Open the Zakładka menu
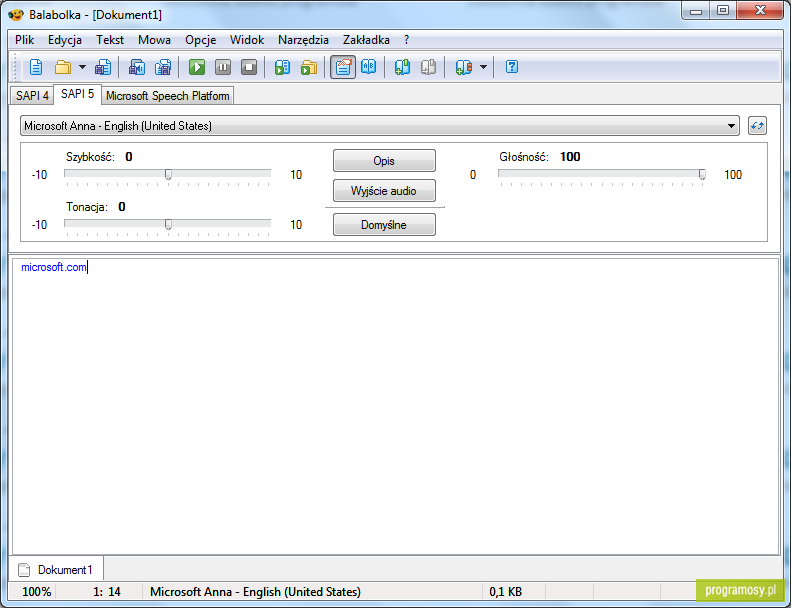The height and width of the screenshot is (608, 791). click(366, 40)
